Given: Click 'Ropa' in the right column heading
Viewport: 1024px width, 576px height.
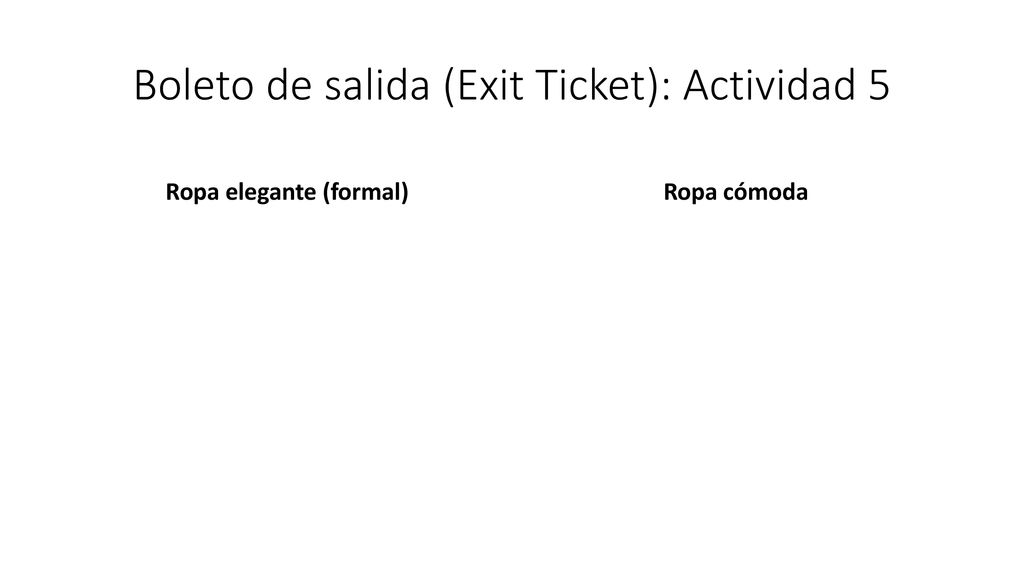Looking at the screenshot, I should point(690,193).
